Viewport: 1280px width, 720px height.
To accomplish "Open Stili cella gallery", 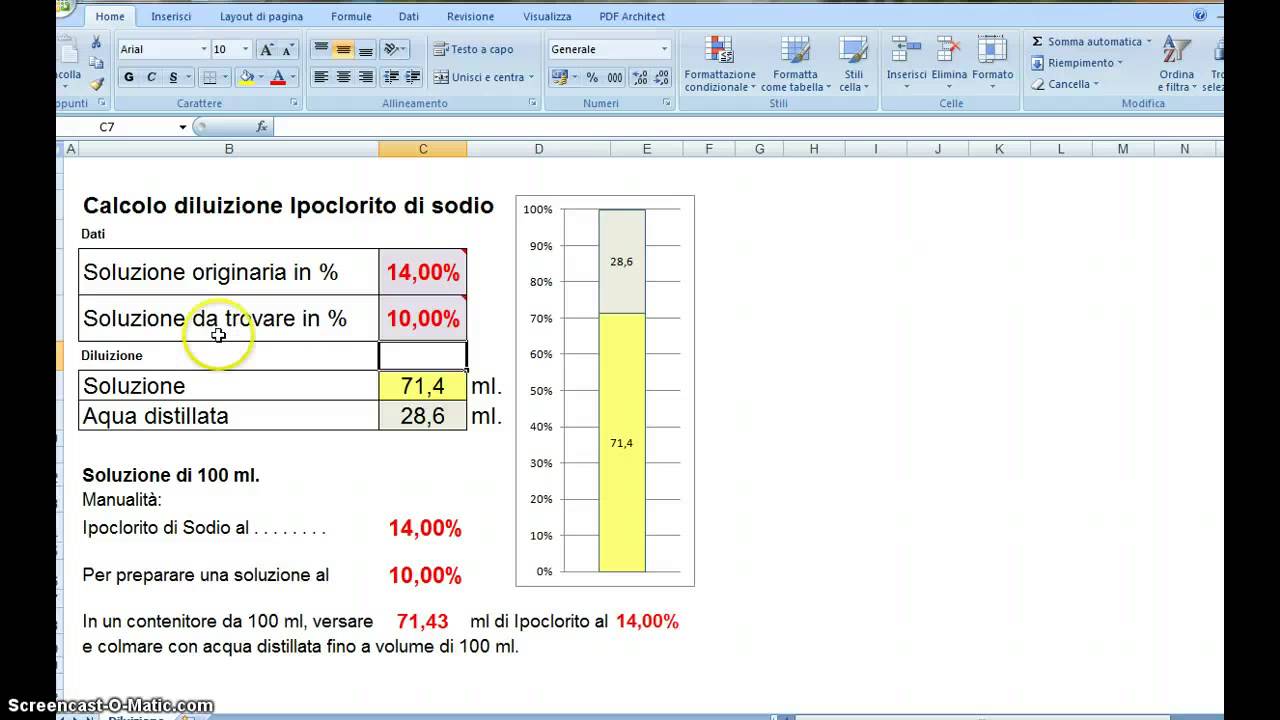I will coord(853,64).
